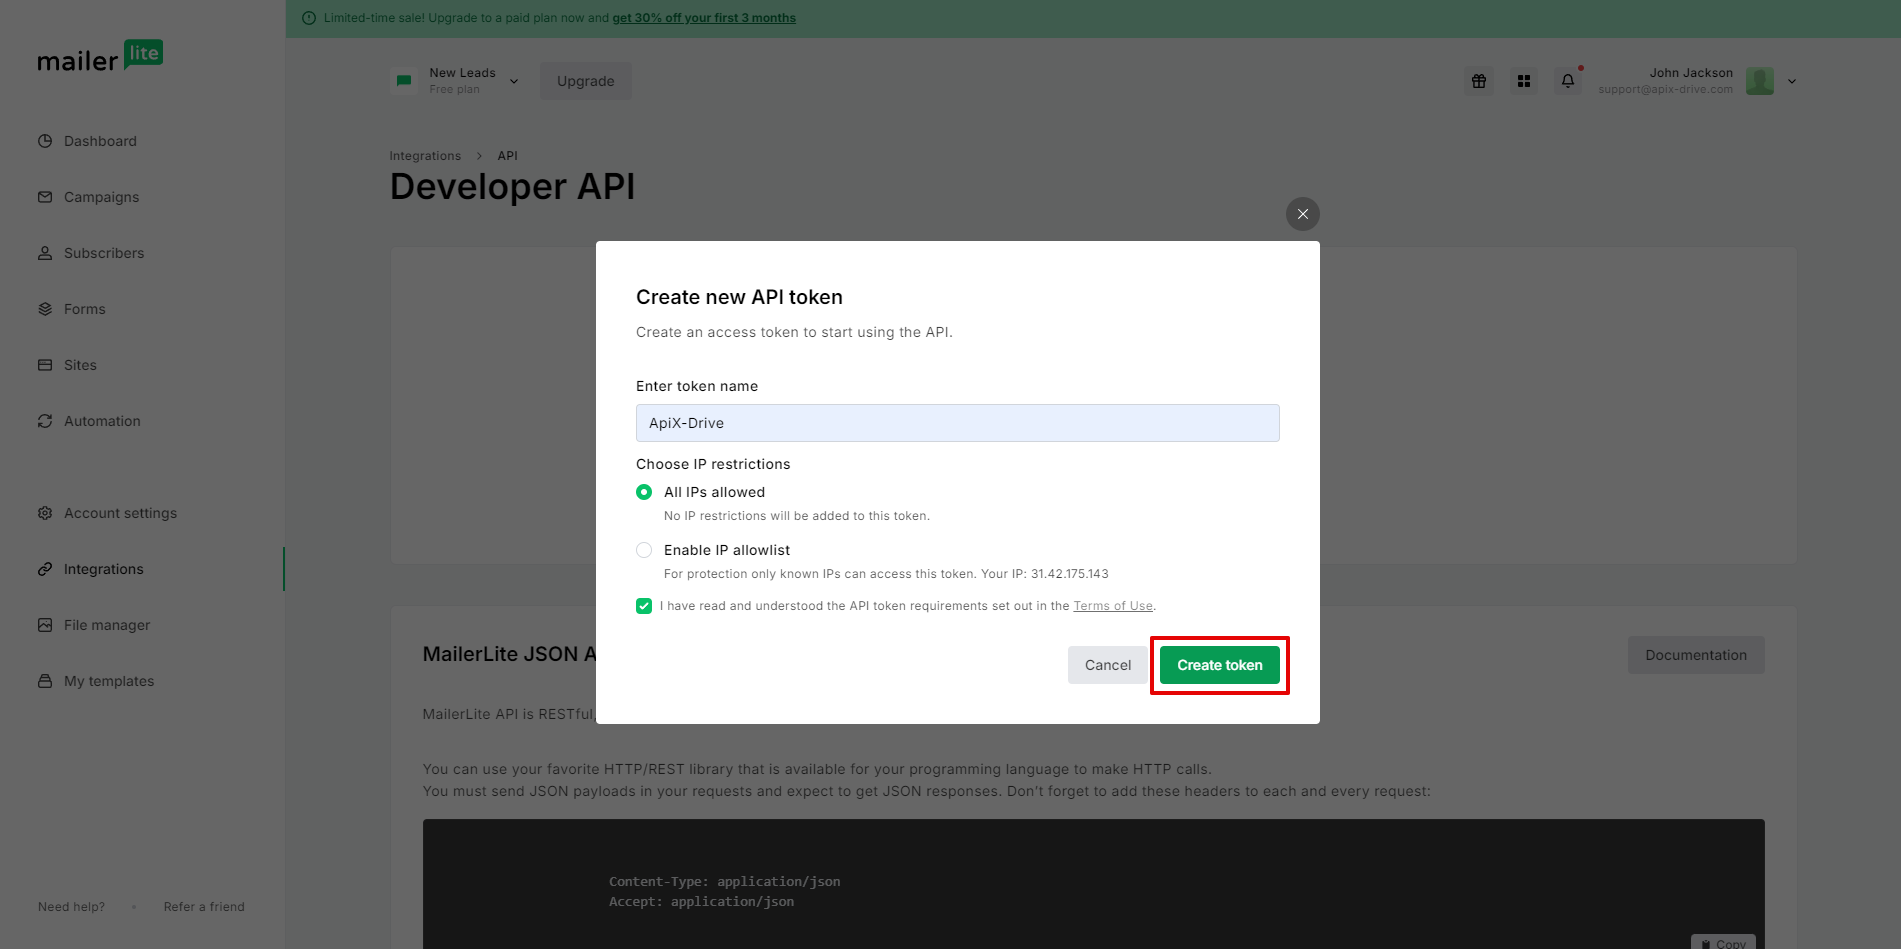The height and width of the screenshot is (949, 1901).
Task: Select Enable IP allowlist radio button
Action: pyautogui.click(x=644, y=550)
